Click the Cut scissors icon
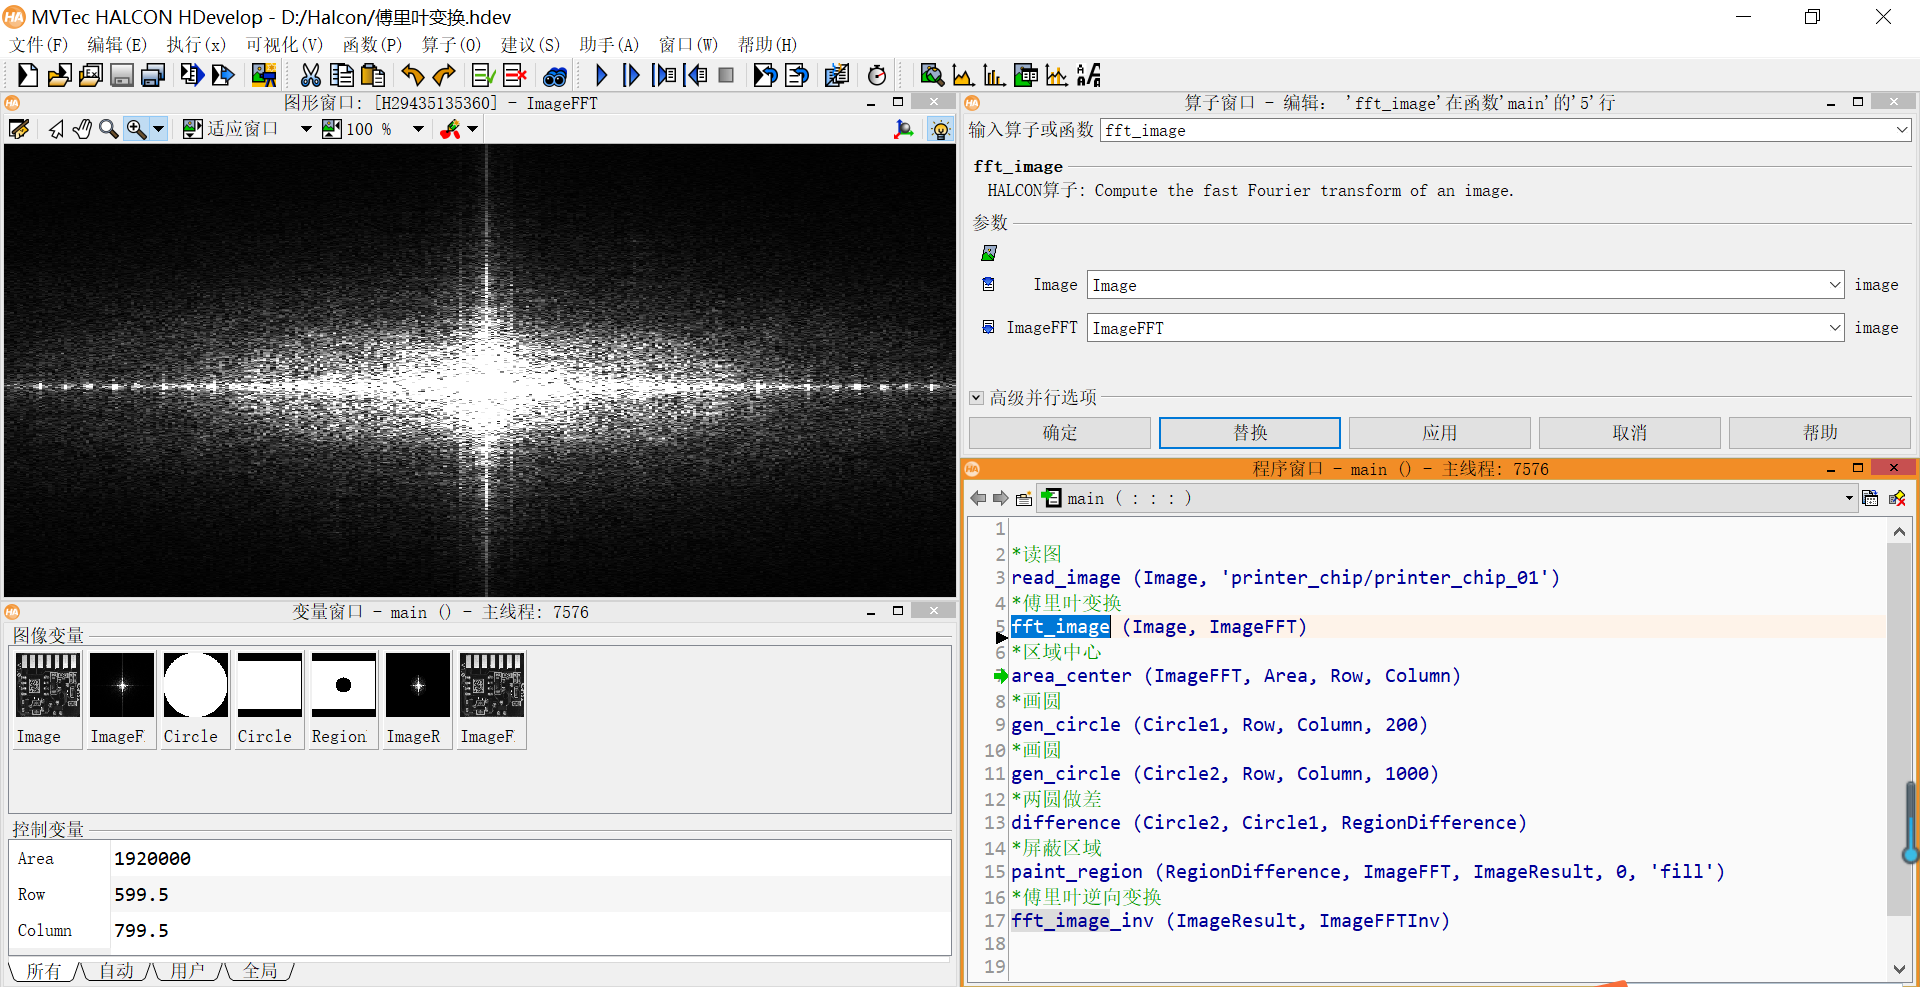Viewport: 1920px width, 987px height. (310, 75)
